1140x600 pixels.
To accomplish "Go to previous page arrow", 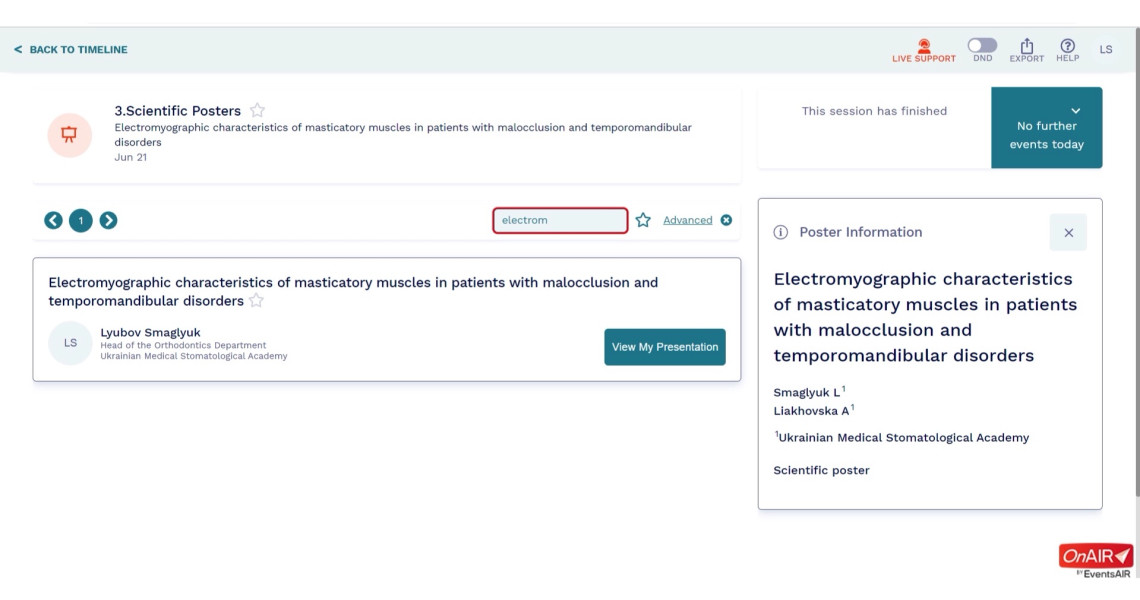I will click(x=53, y=220).
